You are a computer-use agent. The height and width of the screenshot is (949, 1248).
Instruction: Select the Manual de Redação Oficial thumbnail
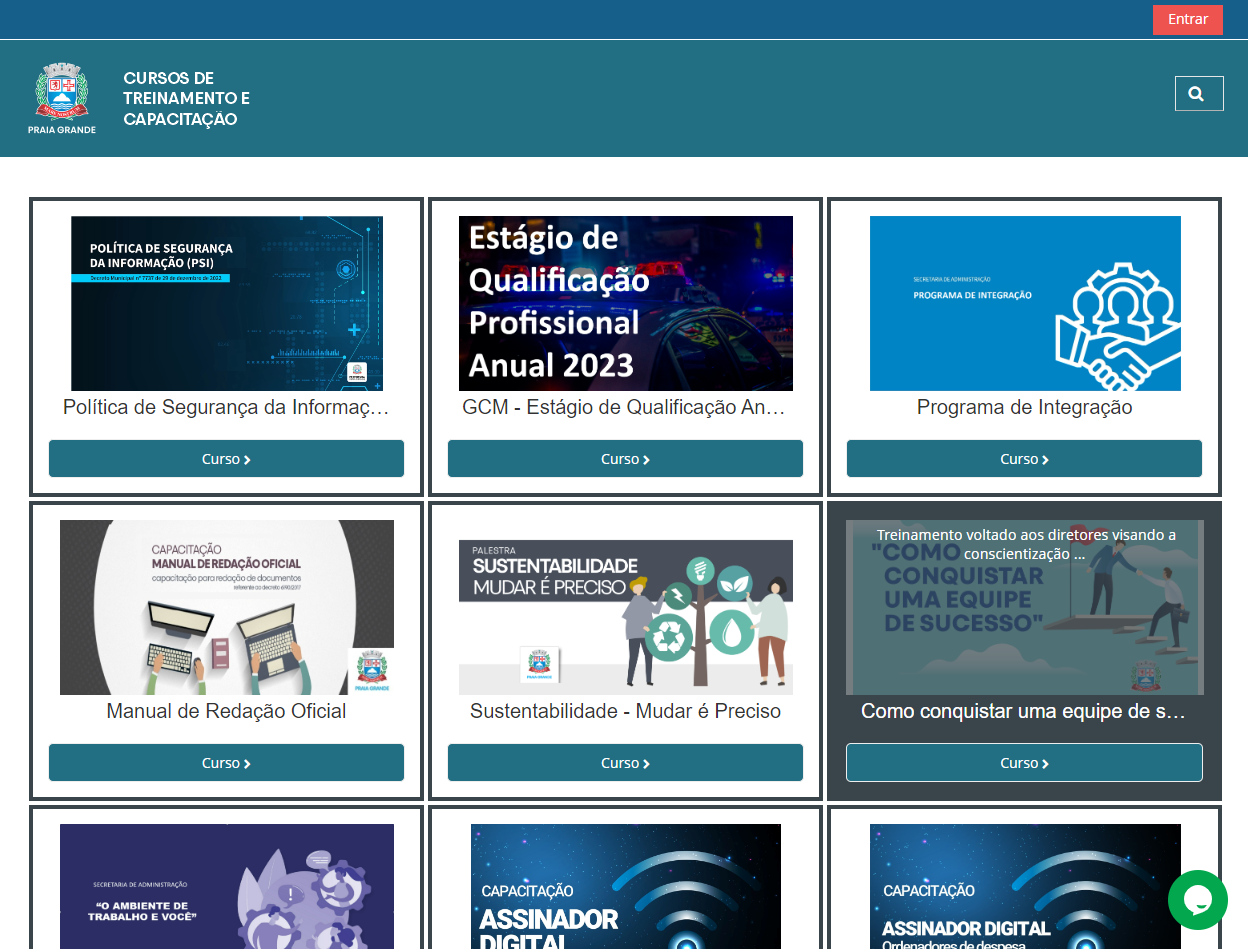pyautogui.click(x=226, y=607)
